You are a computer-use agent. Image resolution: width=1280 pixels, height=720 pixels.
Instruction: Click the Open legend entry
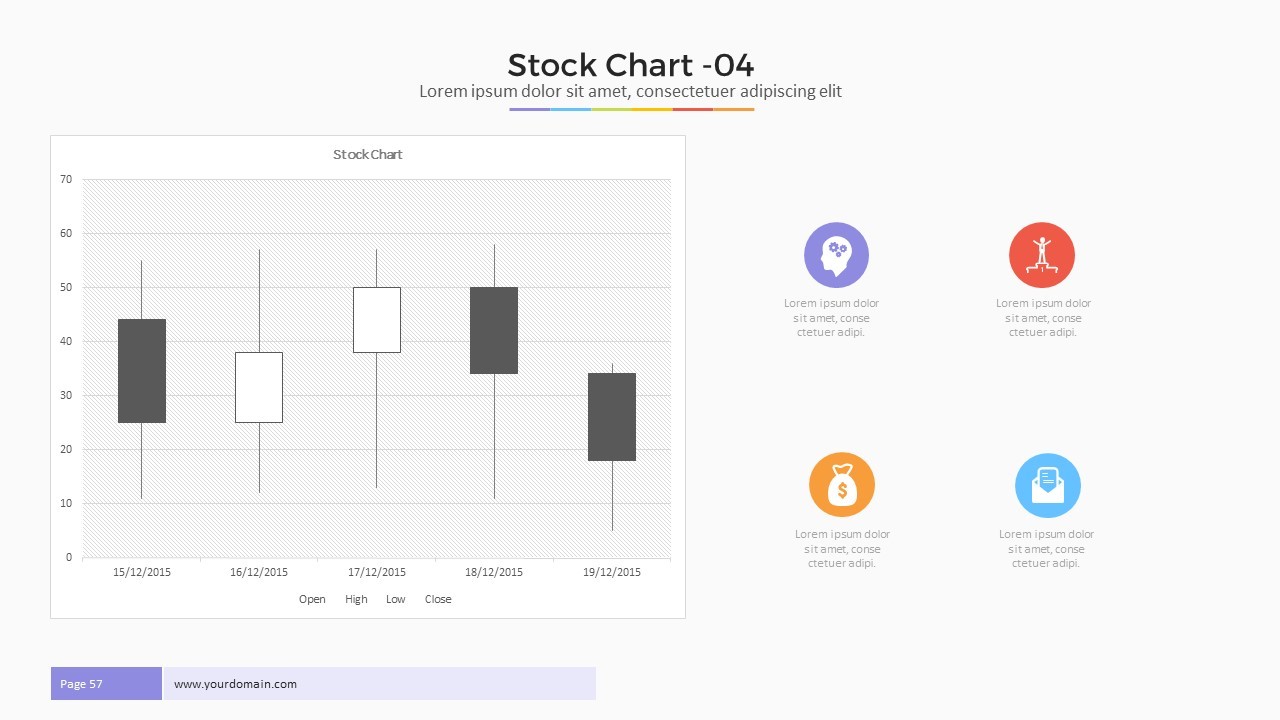(x=312, y=599)
